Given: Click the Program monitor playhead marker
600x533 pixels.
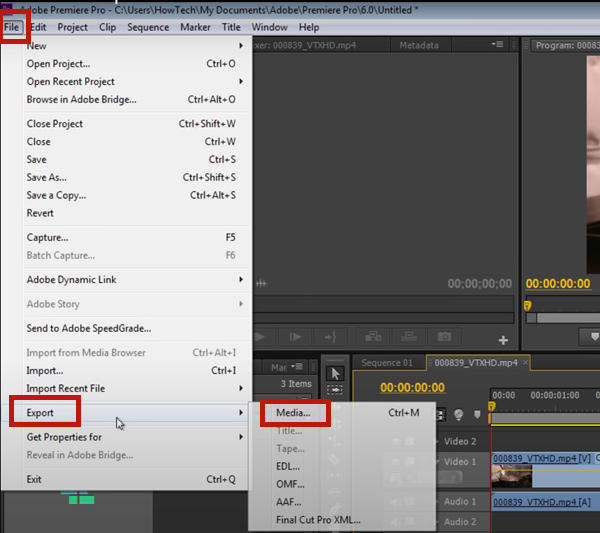Looking at the screenshot, I should point(527,306).
